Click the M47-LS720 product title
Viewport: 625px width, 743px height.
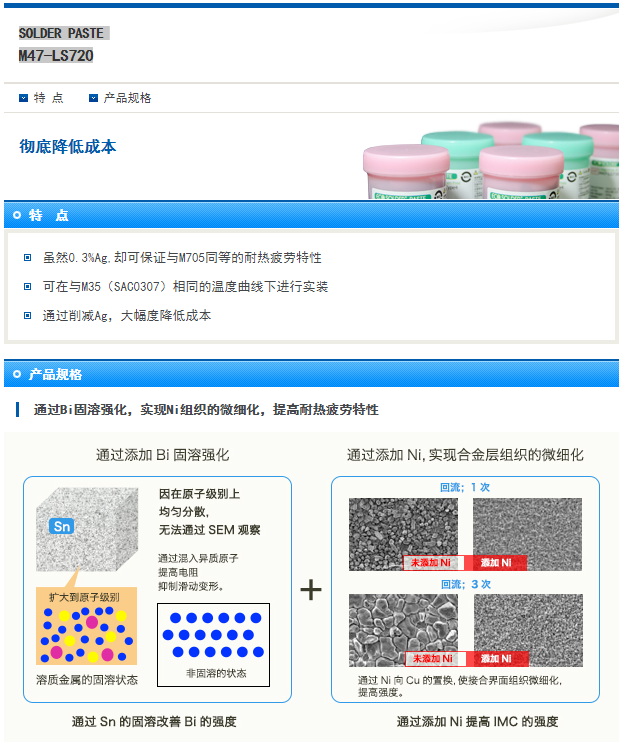pyautogui.click(x=56, y=56)
